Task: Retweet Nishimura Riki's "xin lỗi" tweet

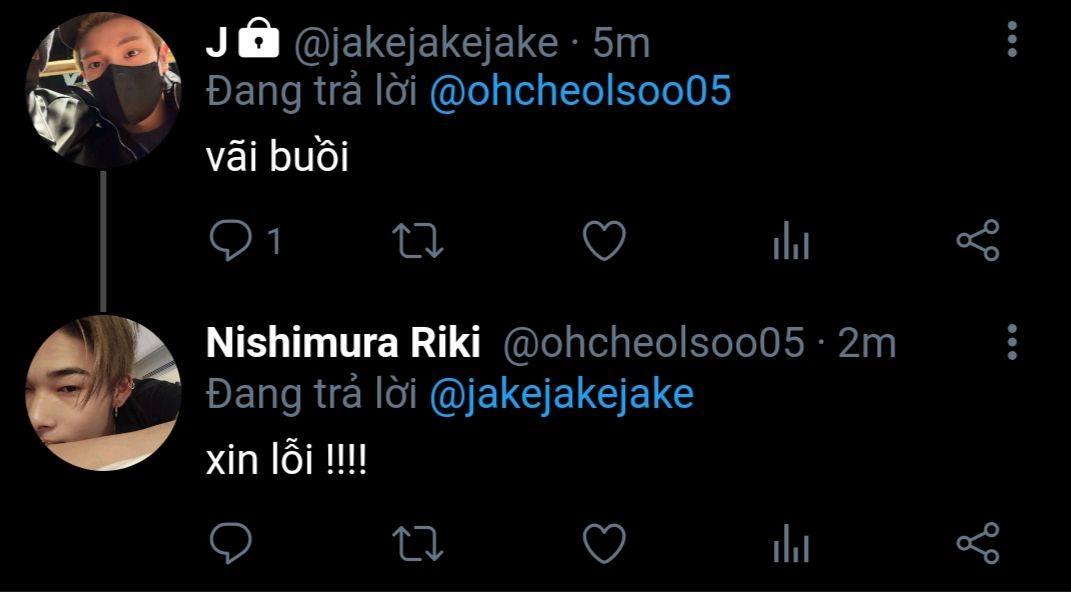Action: coord(418,544)
